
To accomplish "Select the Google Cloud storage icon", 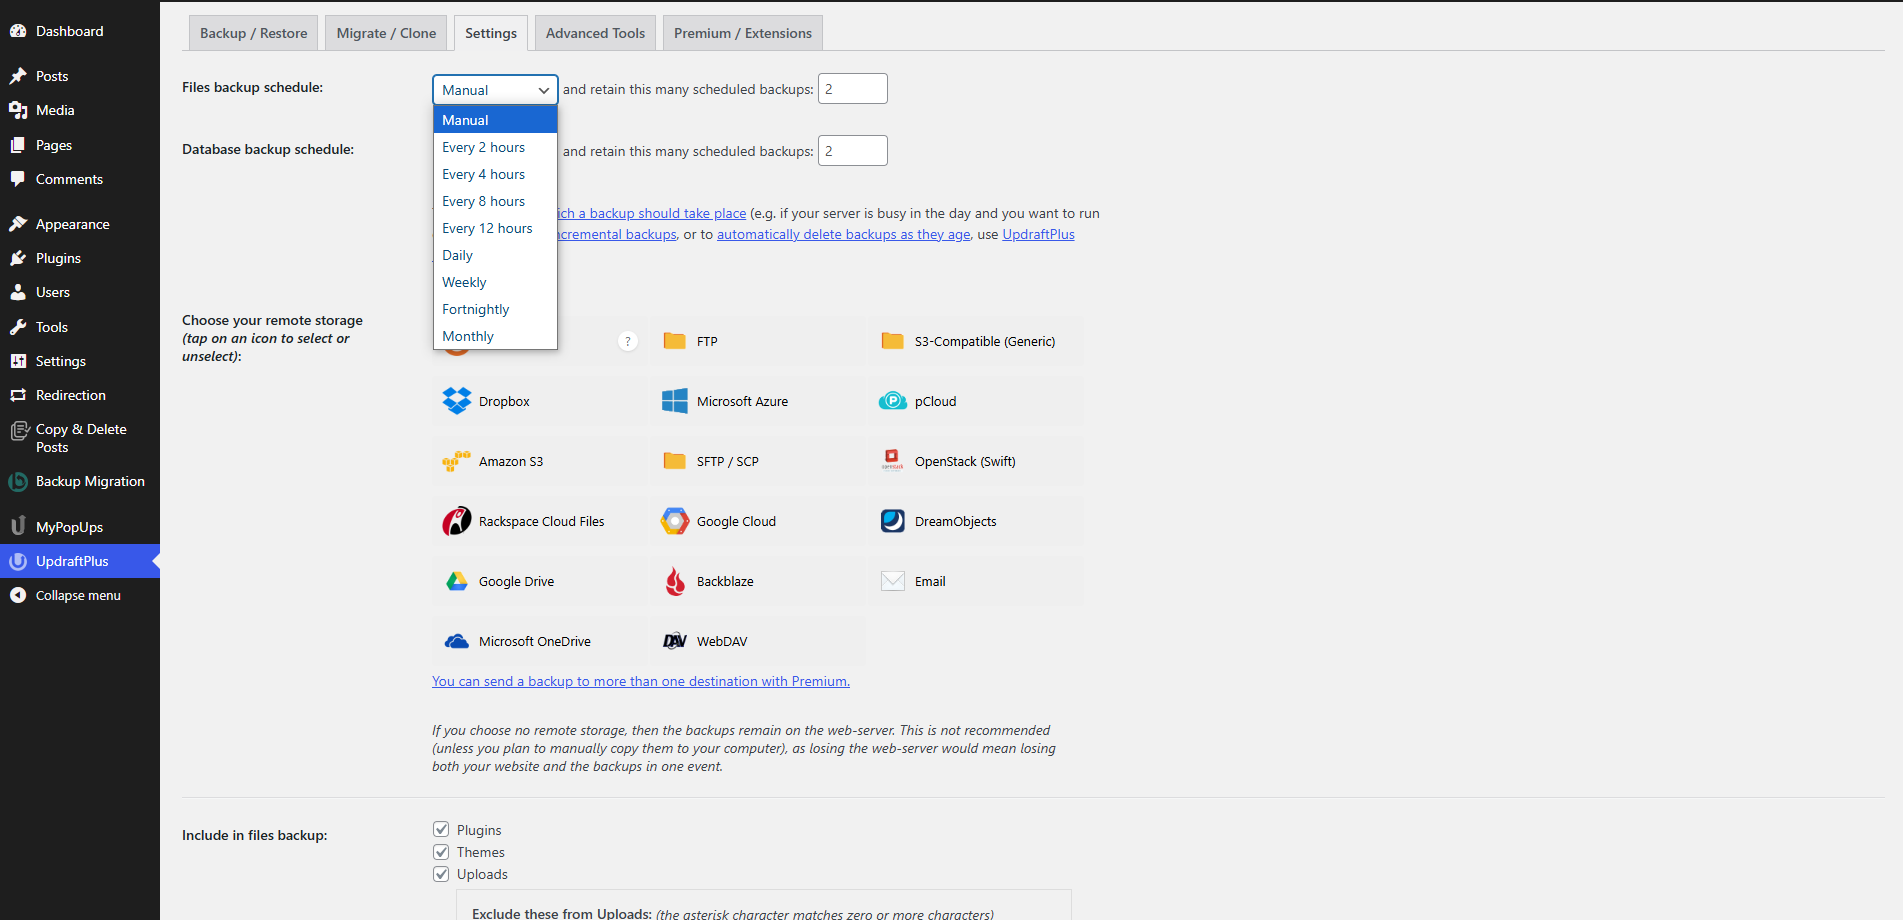I will pos(675,521).
